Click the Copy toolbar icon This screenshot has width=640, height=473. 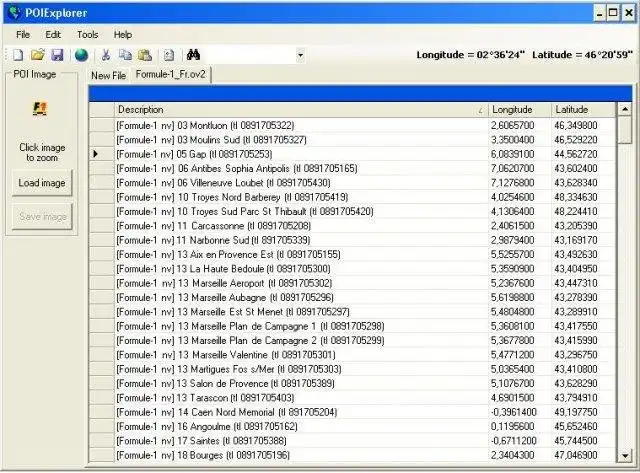tap(125, 55)
